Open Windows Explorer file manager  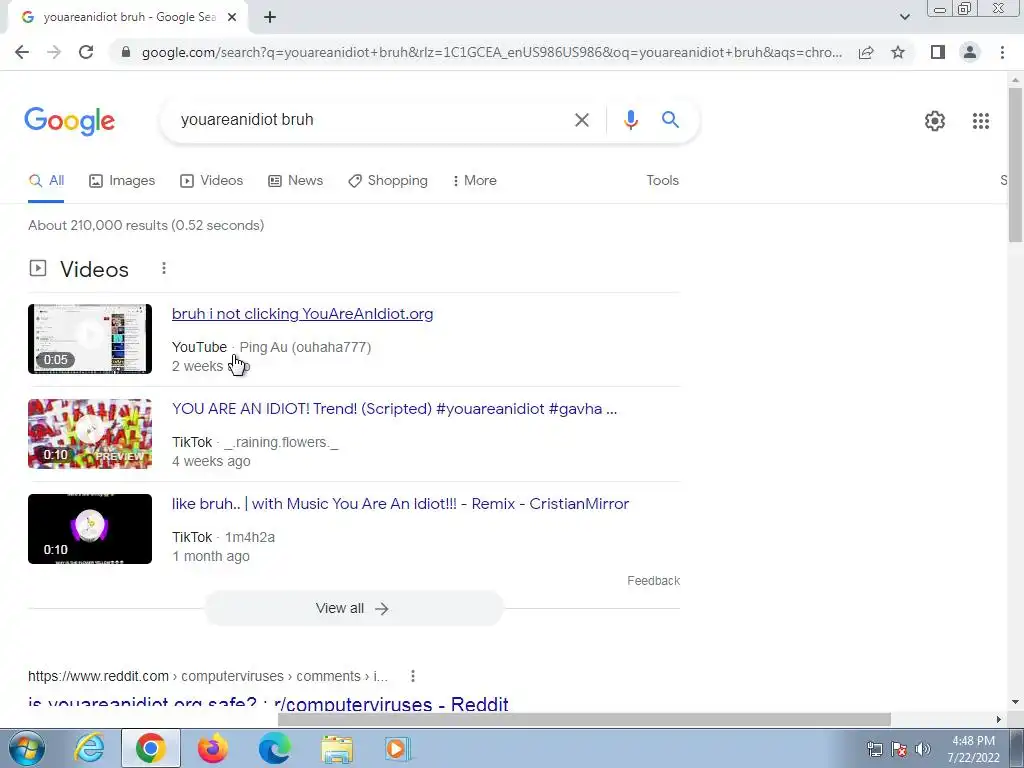coord(337,748)
